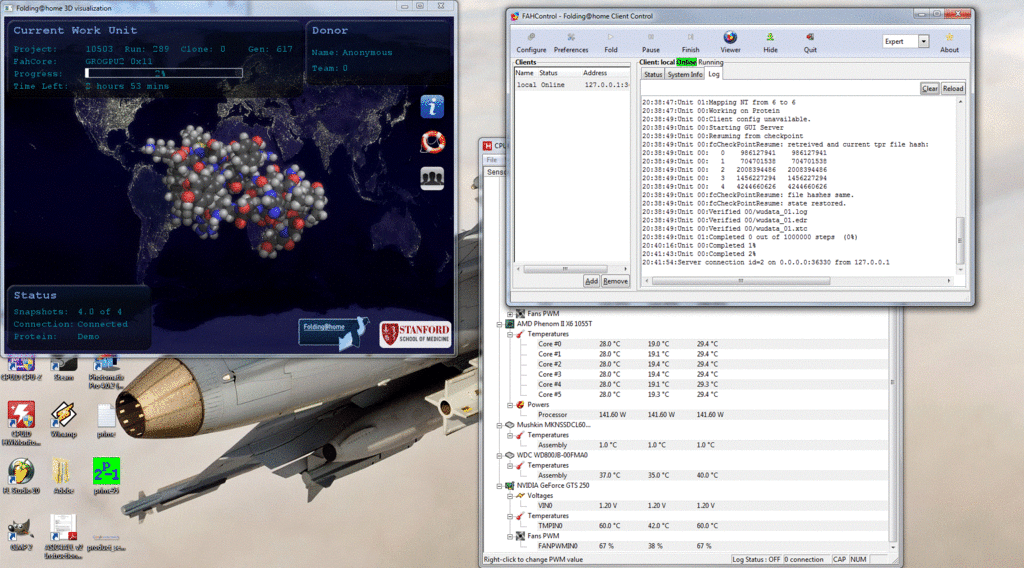Click the Stanford School of Medicine logo

(x=415, y=334)
